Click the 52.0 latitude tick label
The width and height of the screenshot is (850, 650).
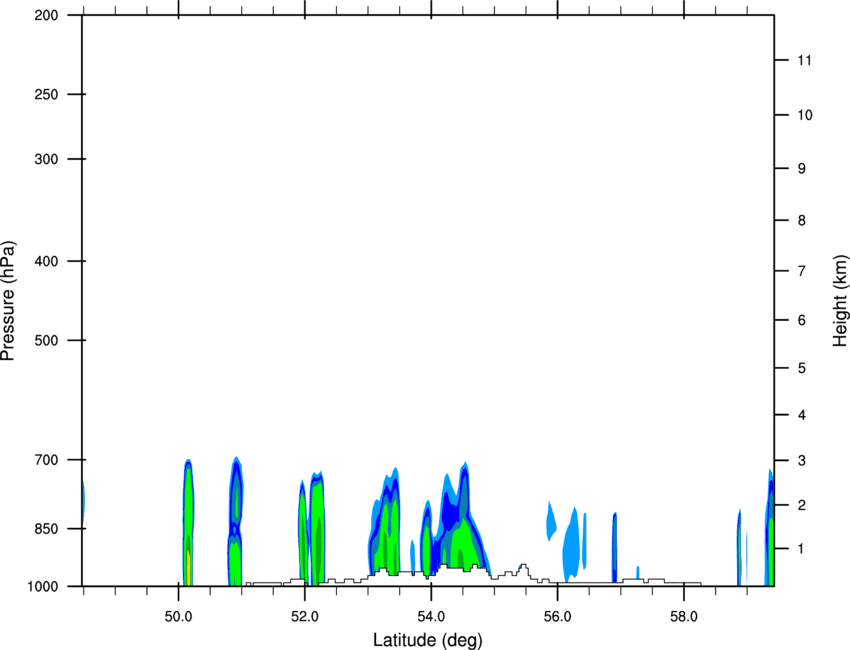305,616
